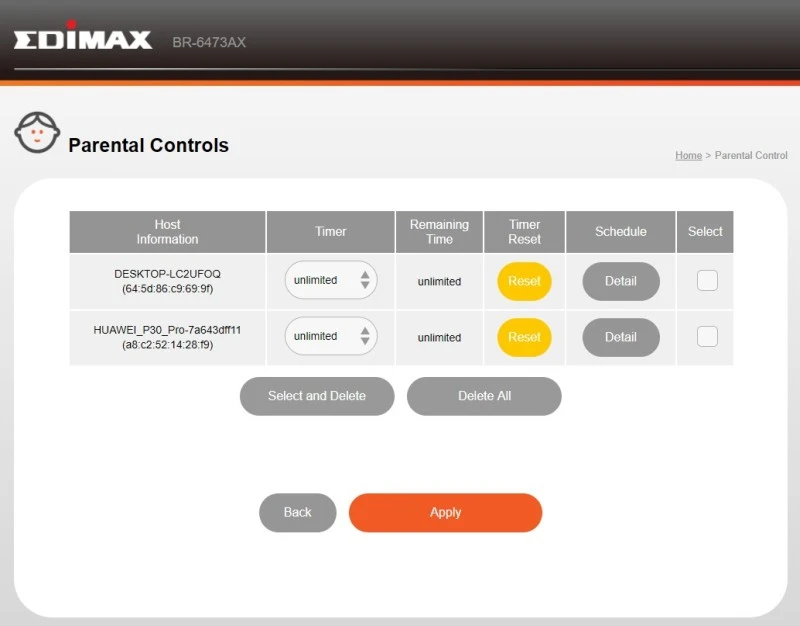Click the timer stepper arrows on first row
This screenshot has width=800, height=626.
(366, 281)
